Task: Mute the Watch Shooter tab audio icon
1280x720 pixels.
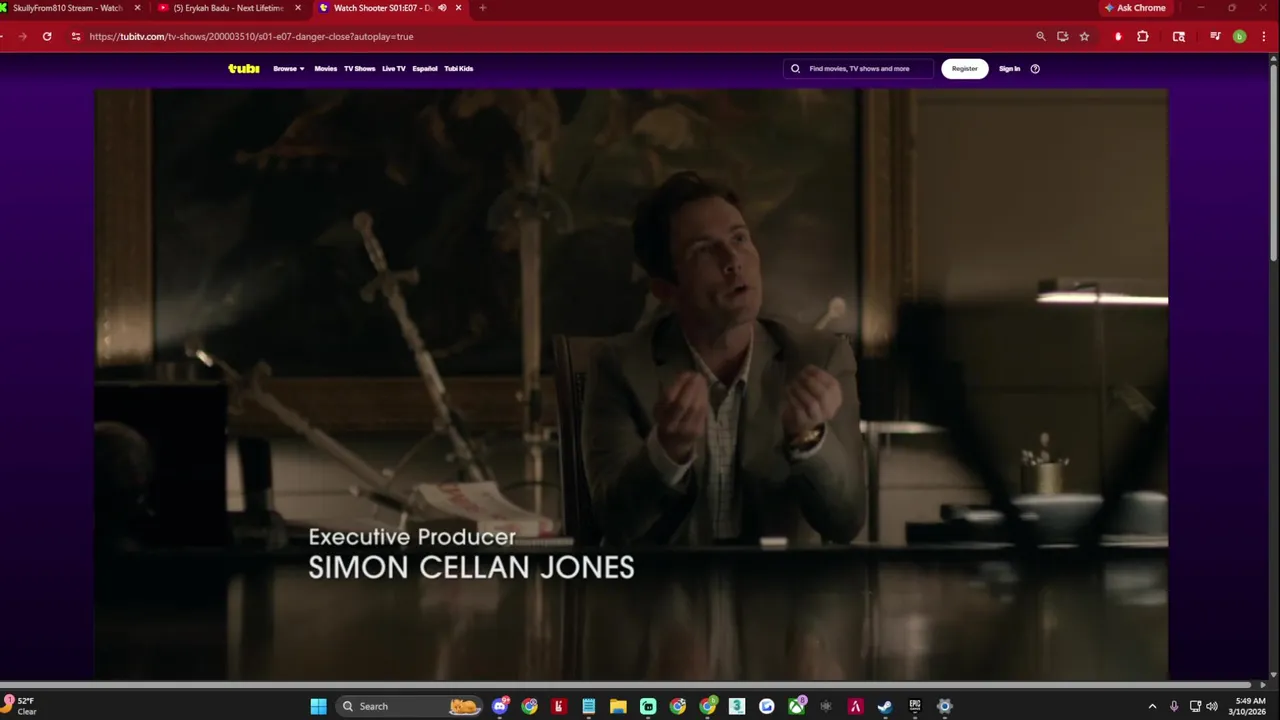Action: coord(442,8)
